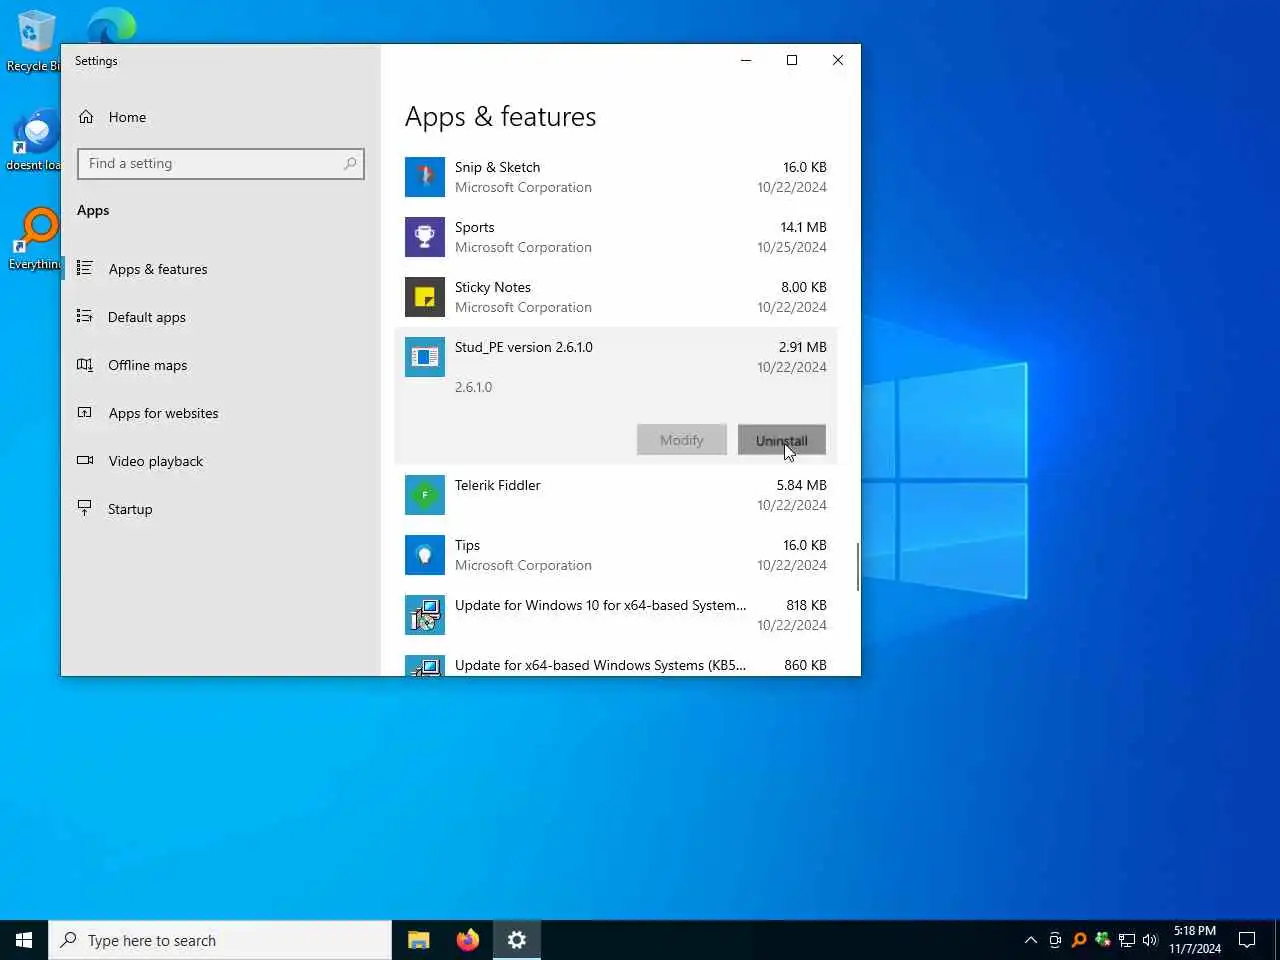Select the Telerik Fiddler entry name
Viewport: 1280px width, 960px height.
coord(497,485)
